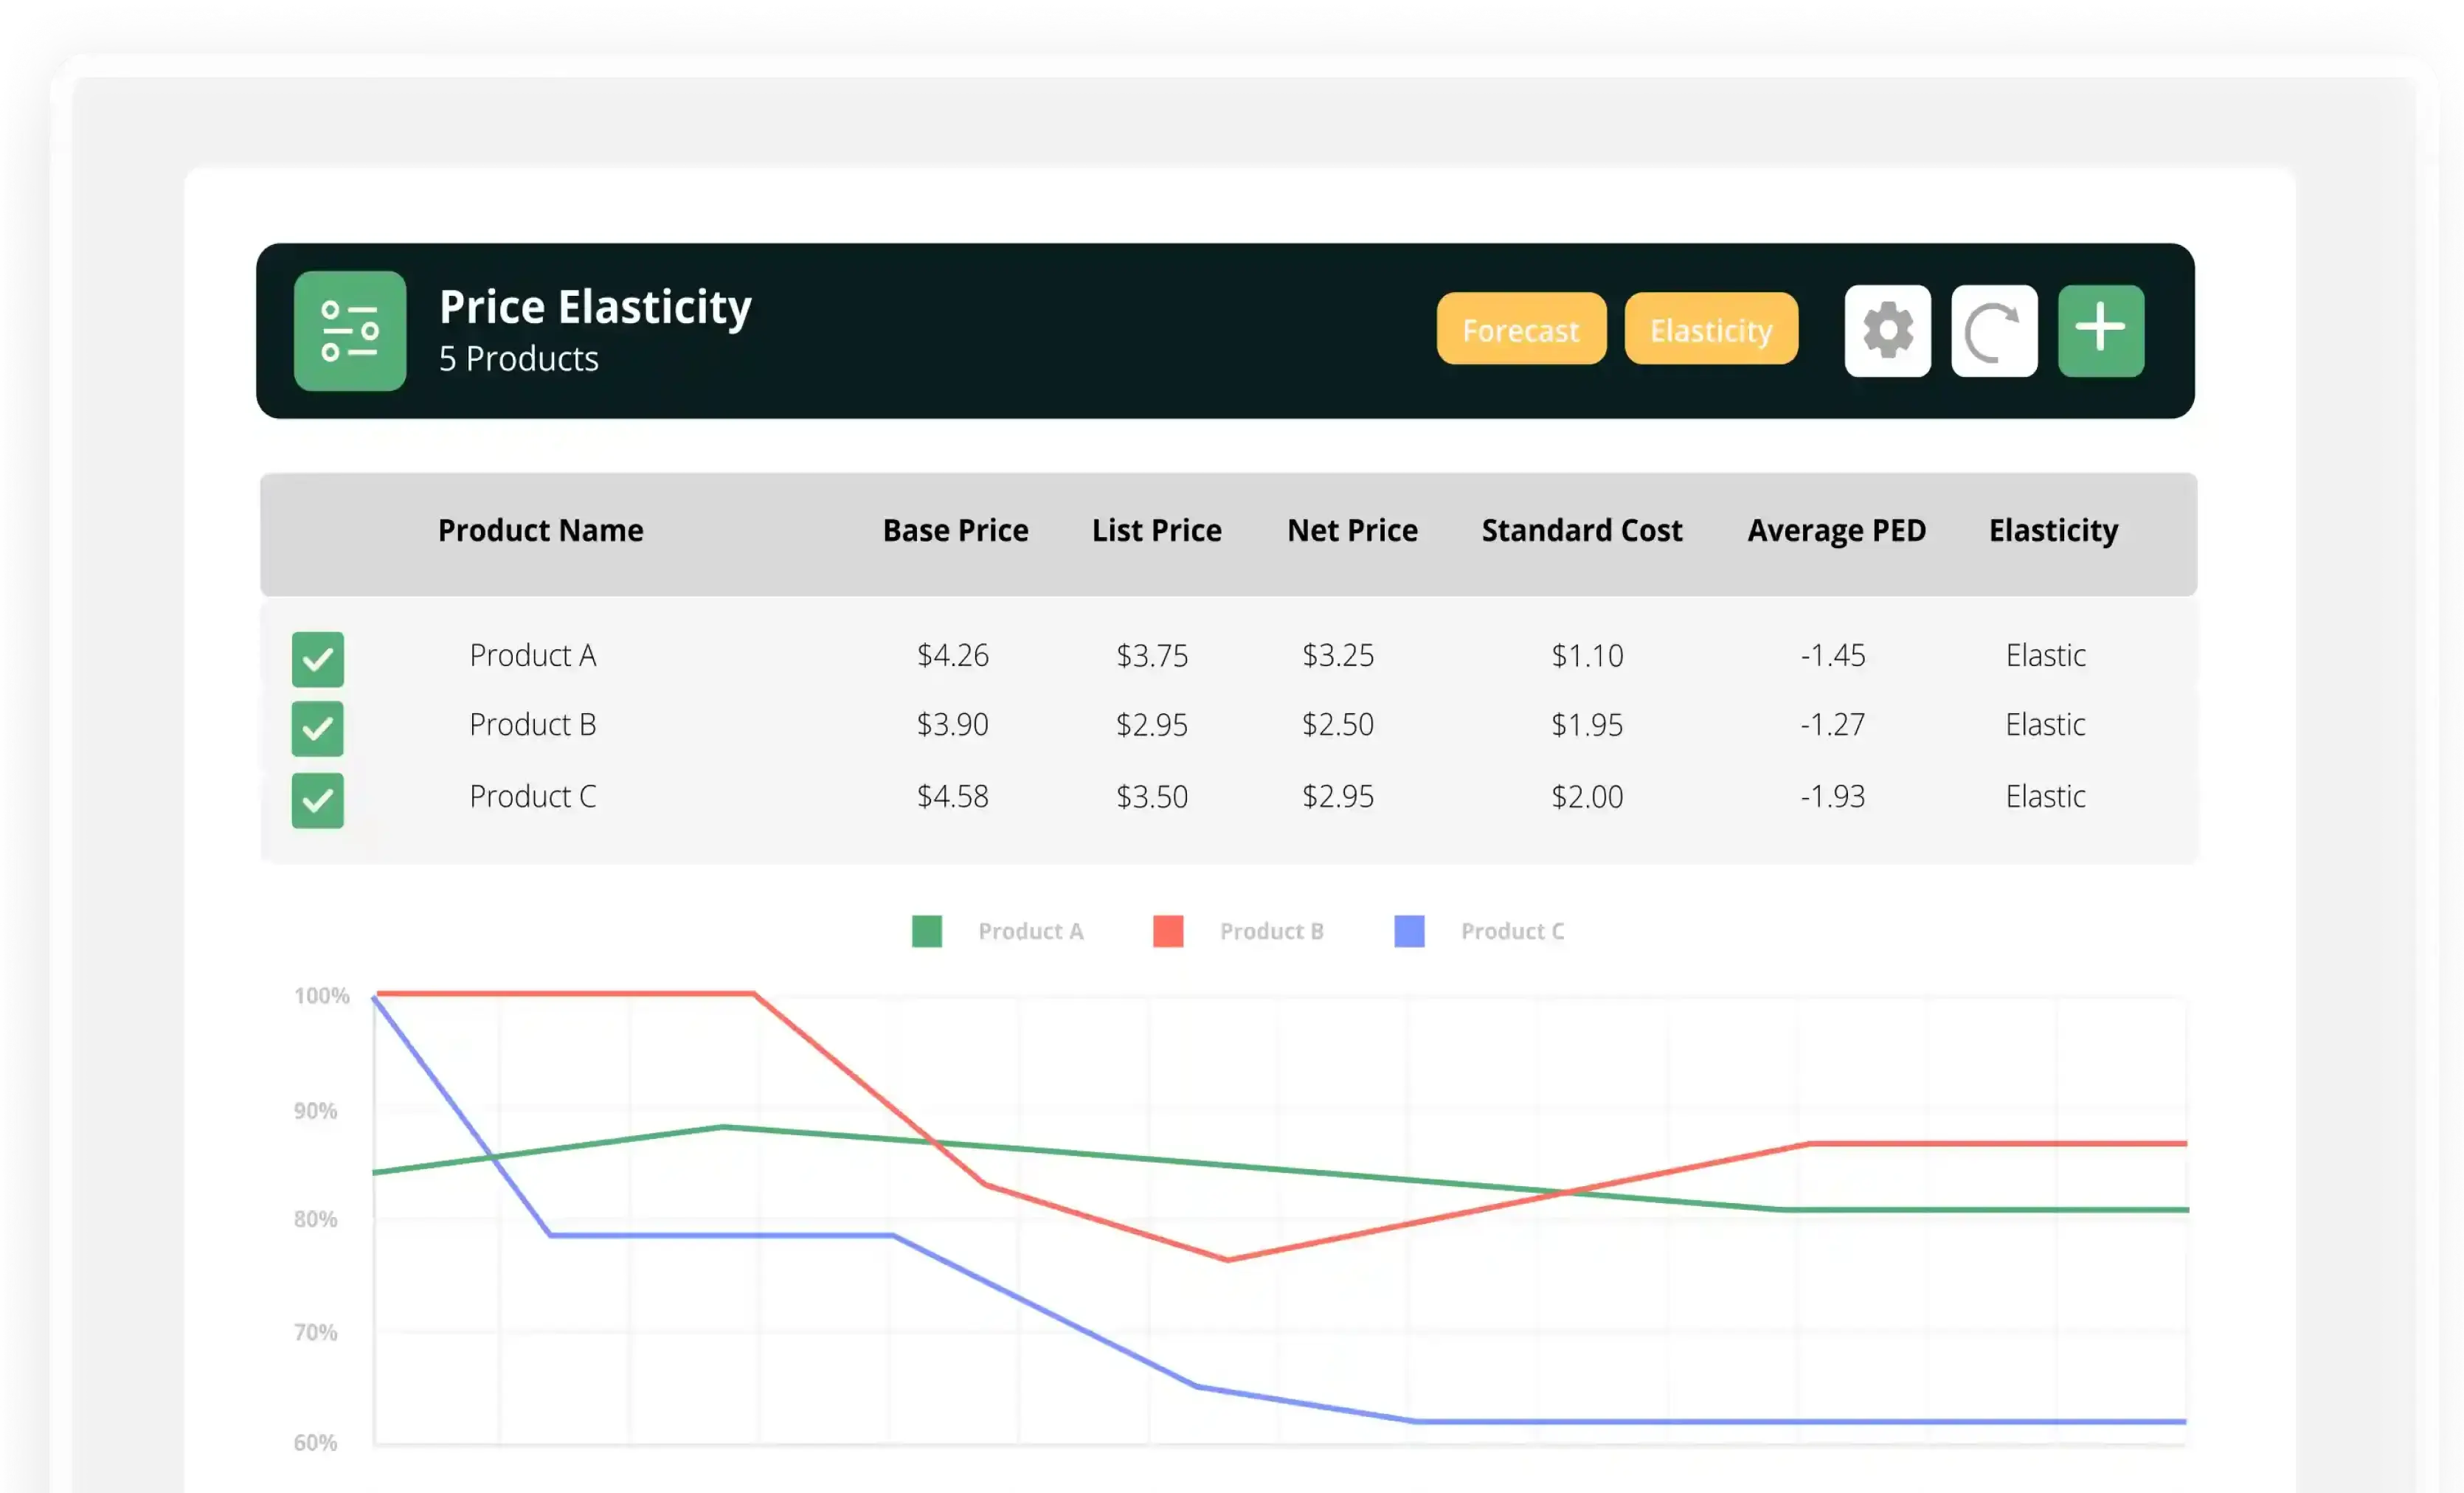
Task: Uncheck the Product A checkbox
Action: point(318,659)
